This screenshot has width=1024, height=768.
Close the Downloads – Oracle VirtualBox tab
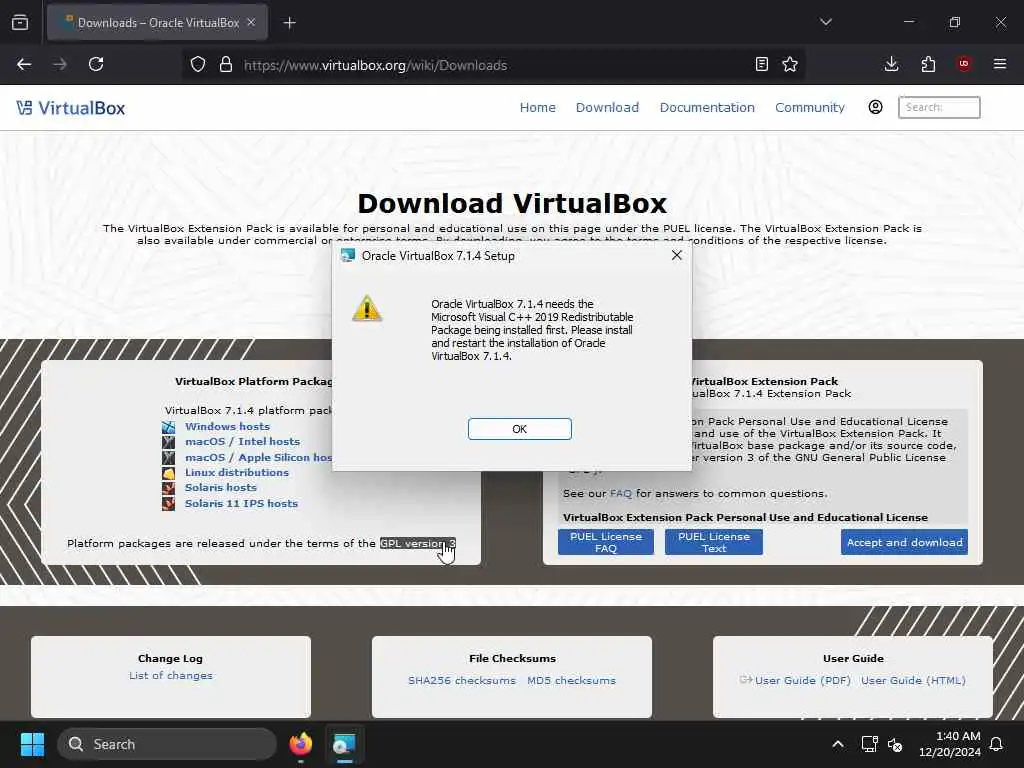pos(251,22)
